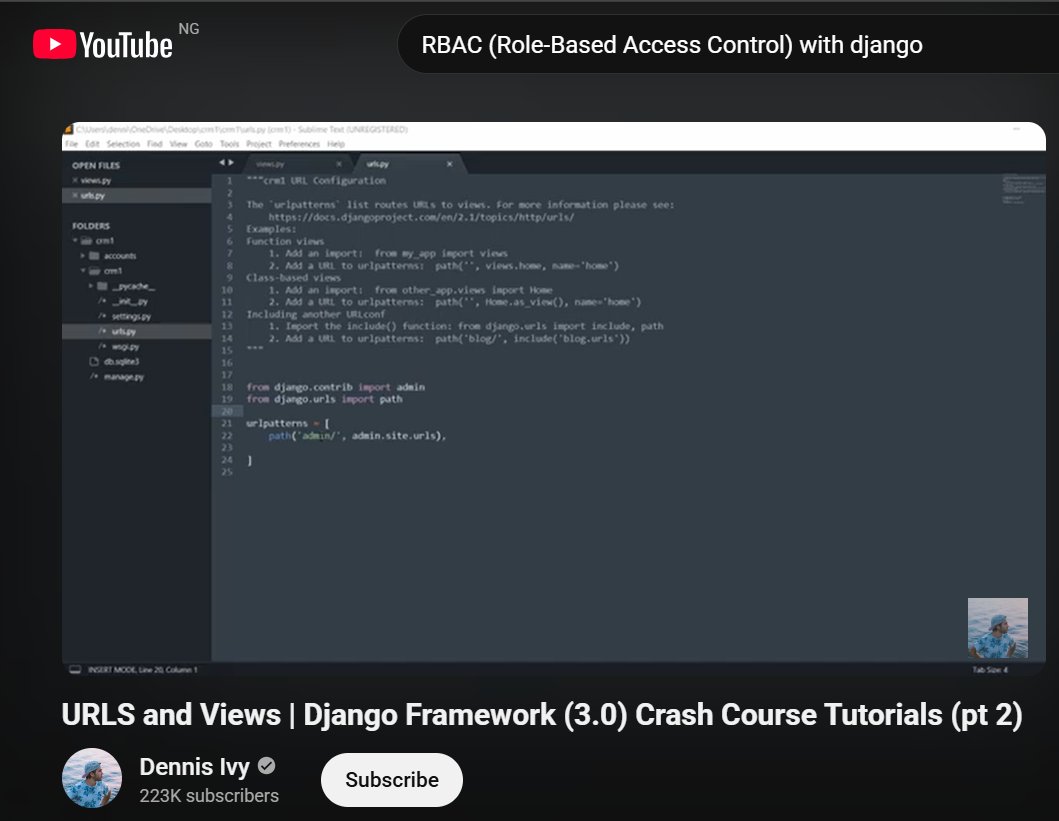Screen dimensions: 1059x821
Task: Click the FOLDERS sidebar heading
Action: 91,226
